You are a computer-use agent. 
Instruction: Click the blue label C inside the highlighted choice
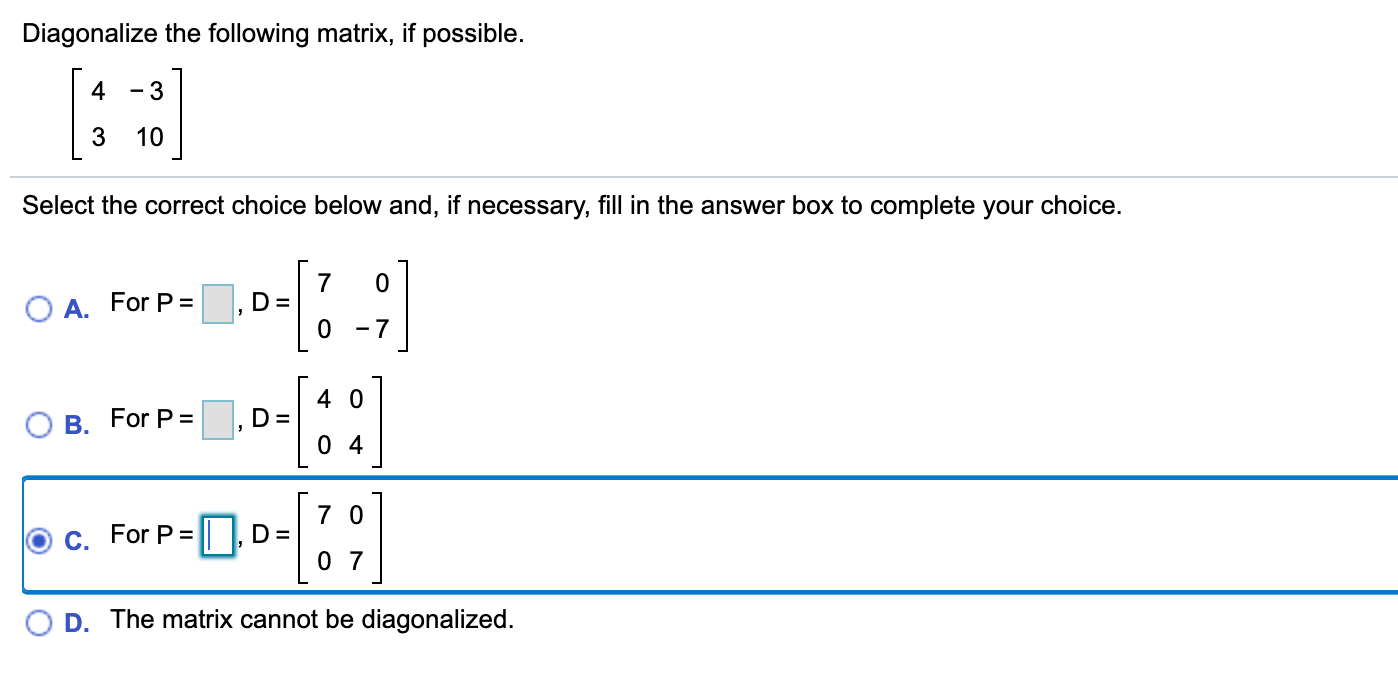click(74, 541)
